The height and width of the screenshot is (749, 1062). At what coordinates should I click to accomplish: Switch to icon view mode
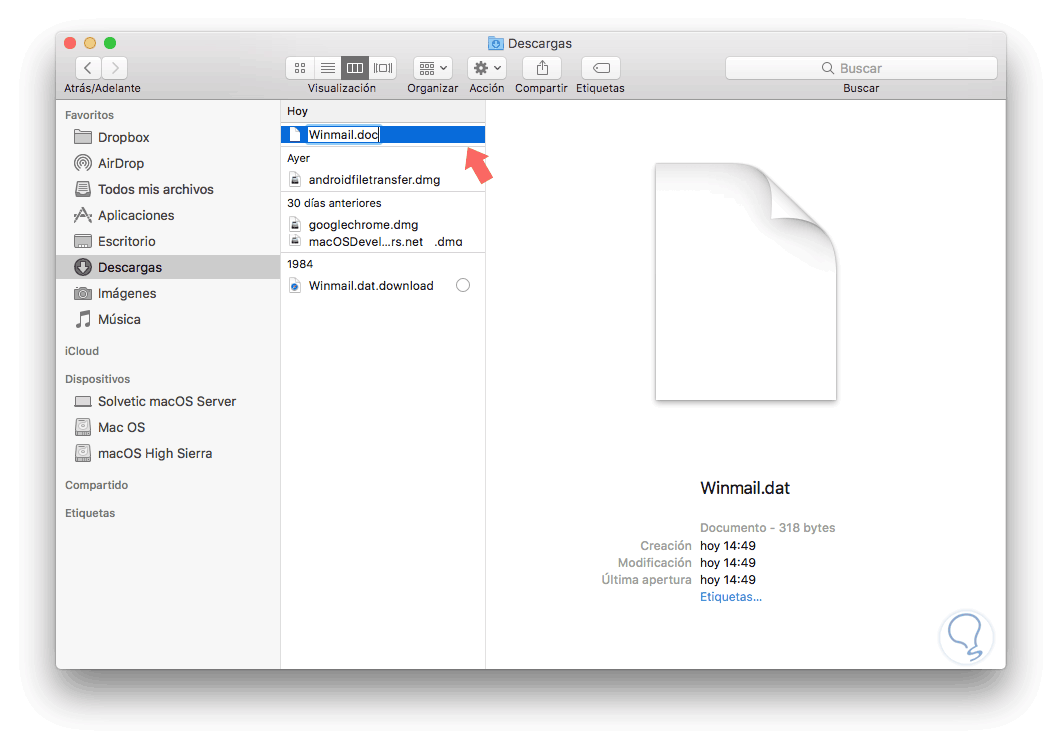click(x=299, y=67)
